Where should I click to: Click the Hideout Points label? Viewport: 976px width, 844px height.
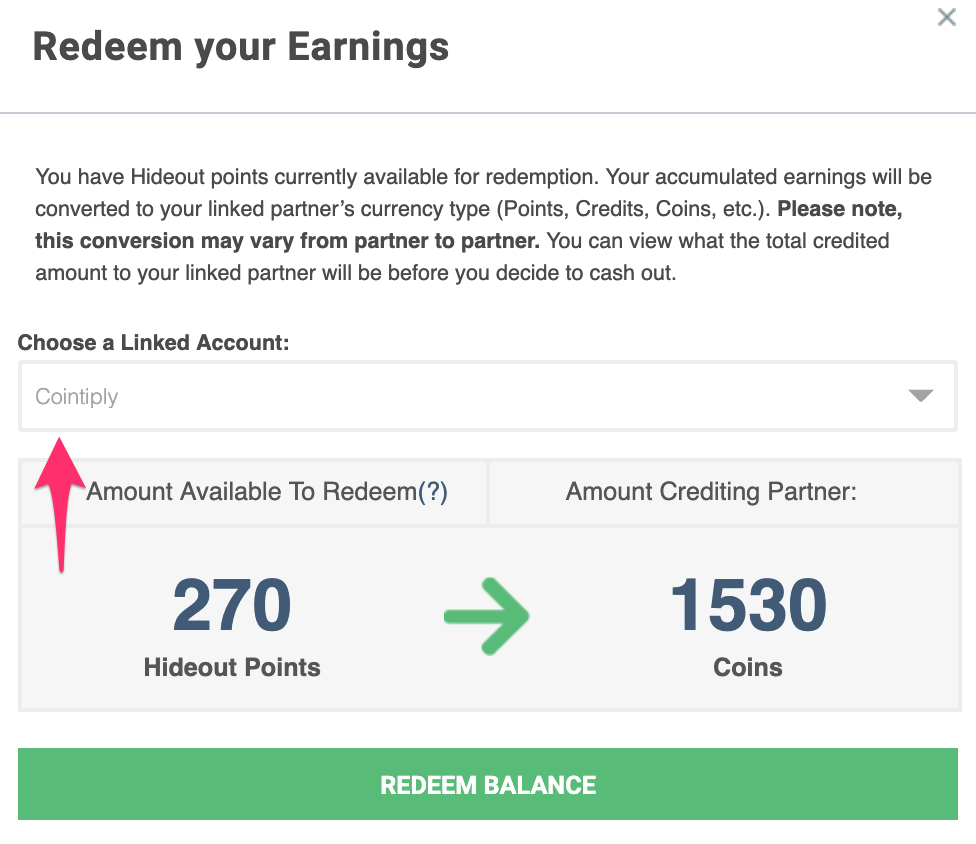(x=231, y=667)
